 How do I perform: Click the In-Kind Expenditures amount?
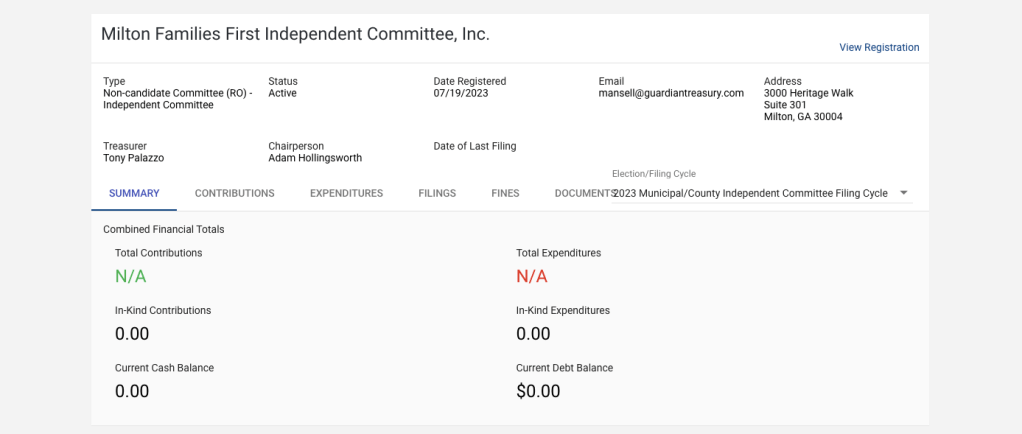pos(533,333)
